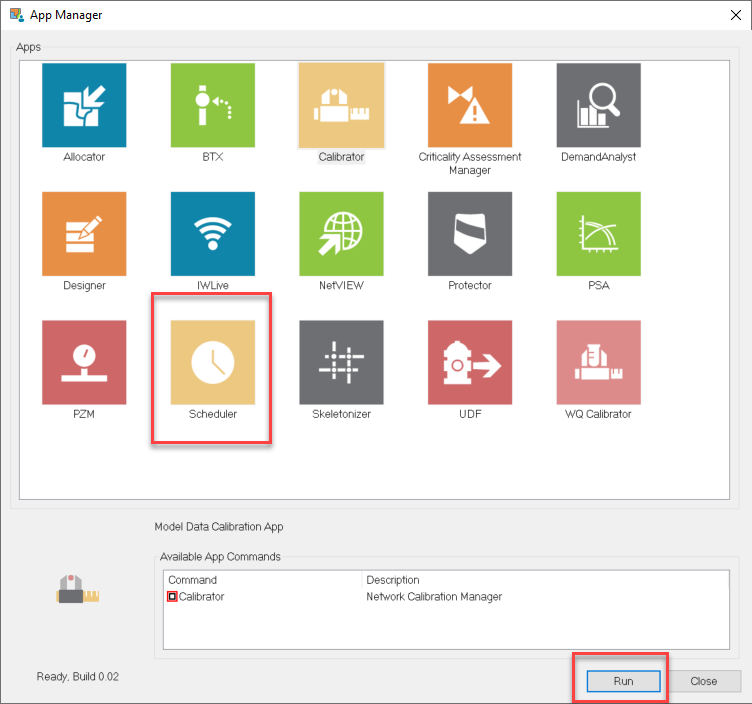Click the App Manager title bar icon
This screenshot has height=704, width=752.
[x=17, y=15]
